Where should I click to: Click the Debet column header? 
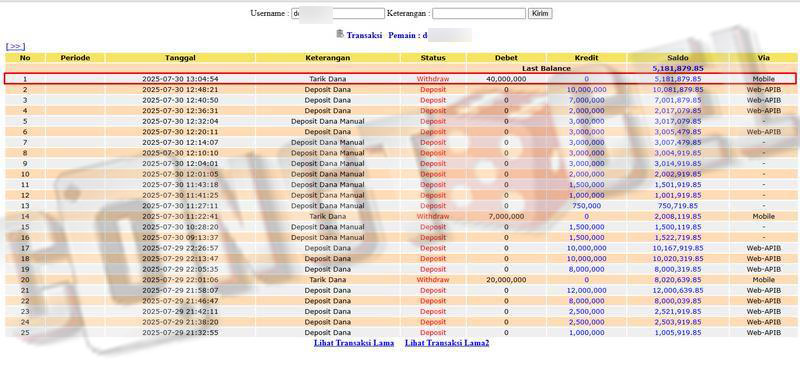(x=506, y=58)
